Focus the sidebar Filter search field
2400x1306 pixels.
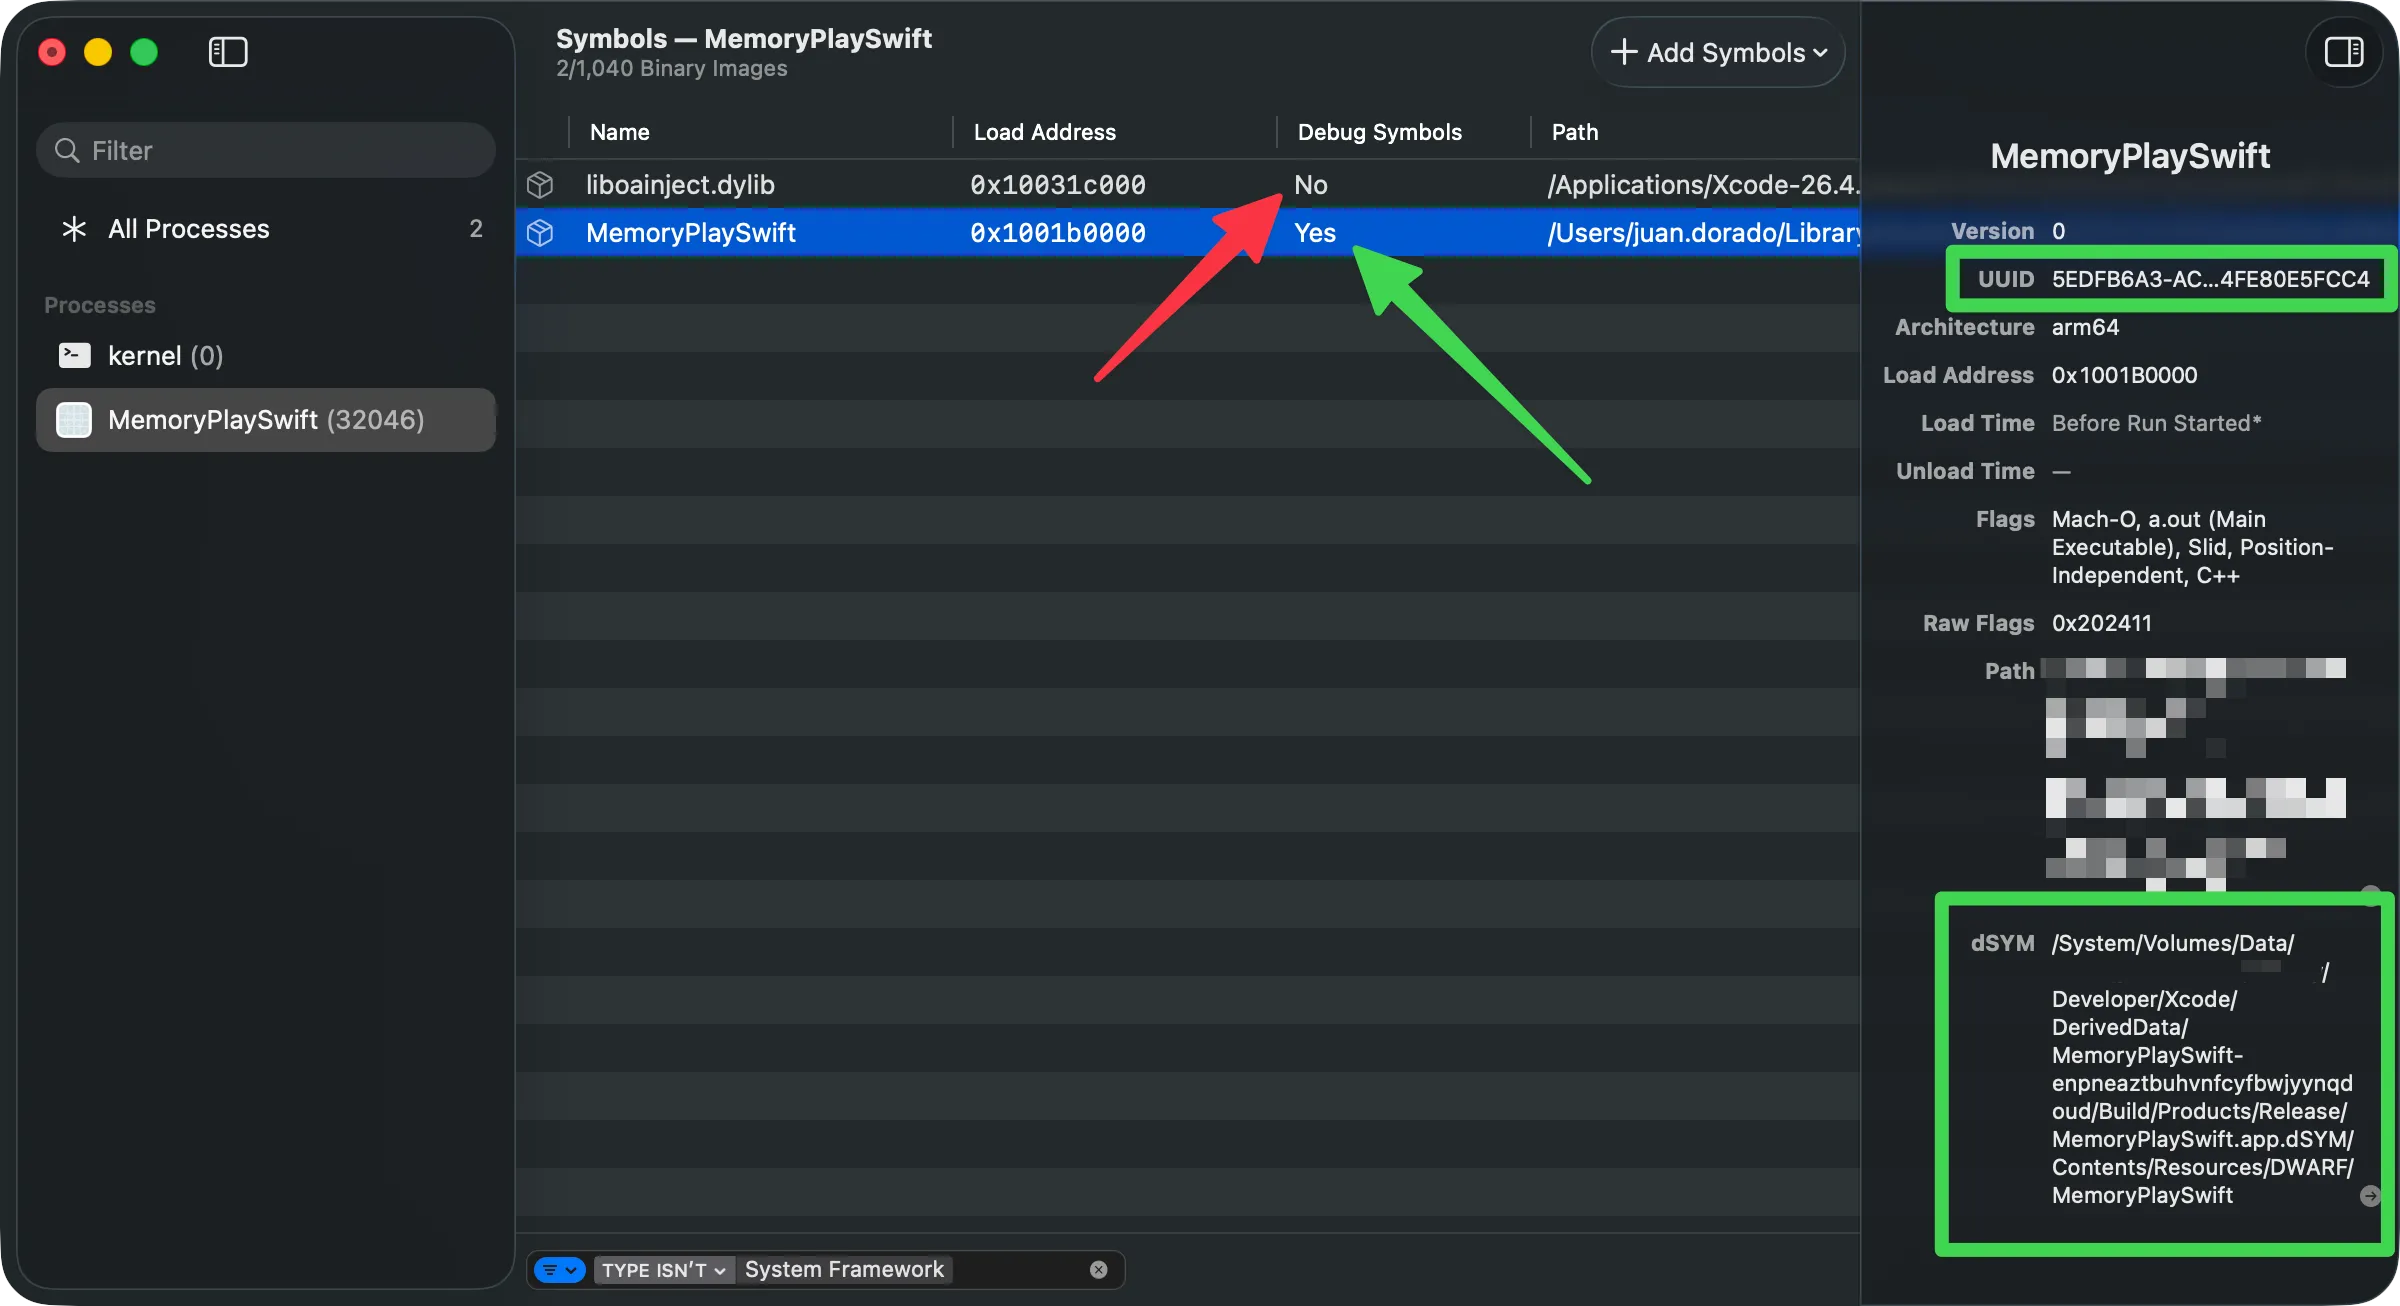point(266,151)
